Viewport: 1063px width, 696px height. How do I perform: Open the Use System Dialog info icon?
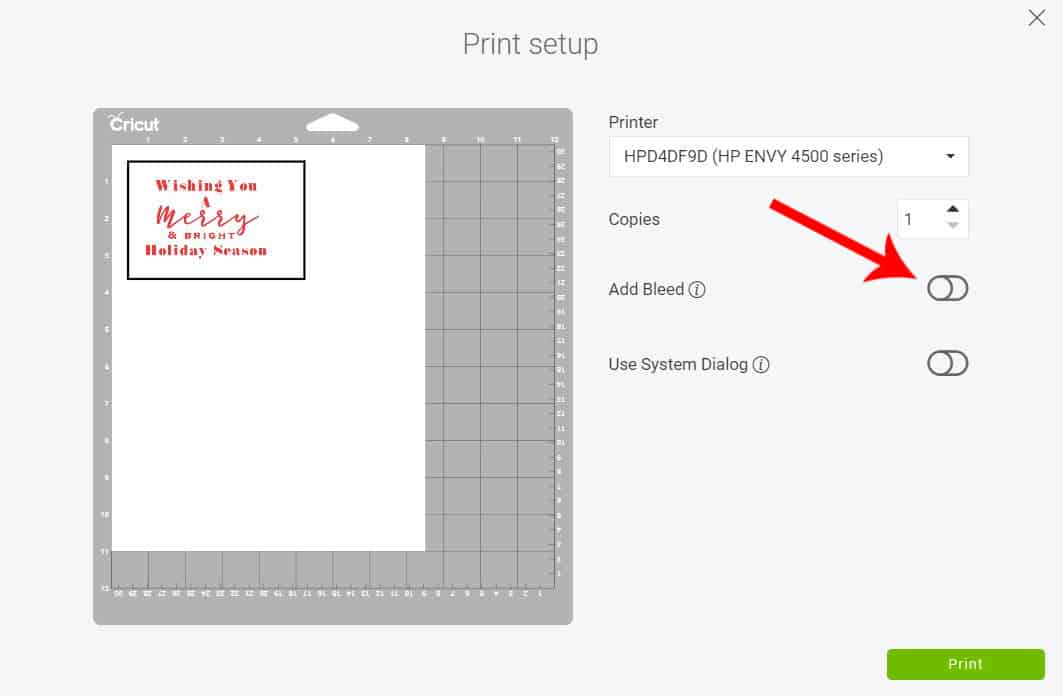[761, 365]
